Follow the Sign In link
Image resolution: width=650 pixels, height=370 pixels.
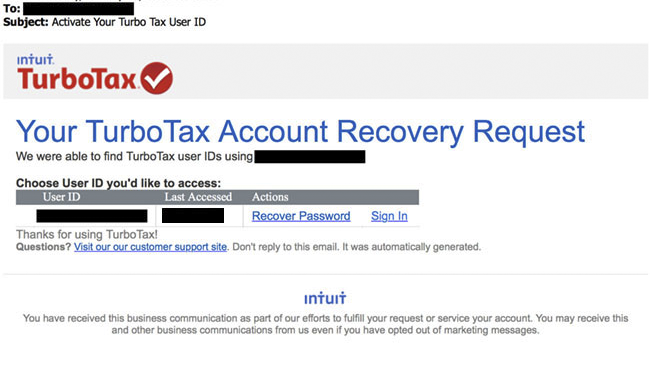389,216
